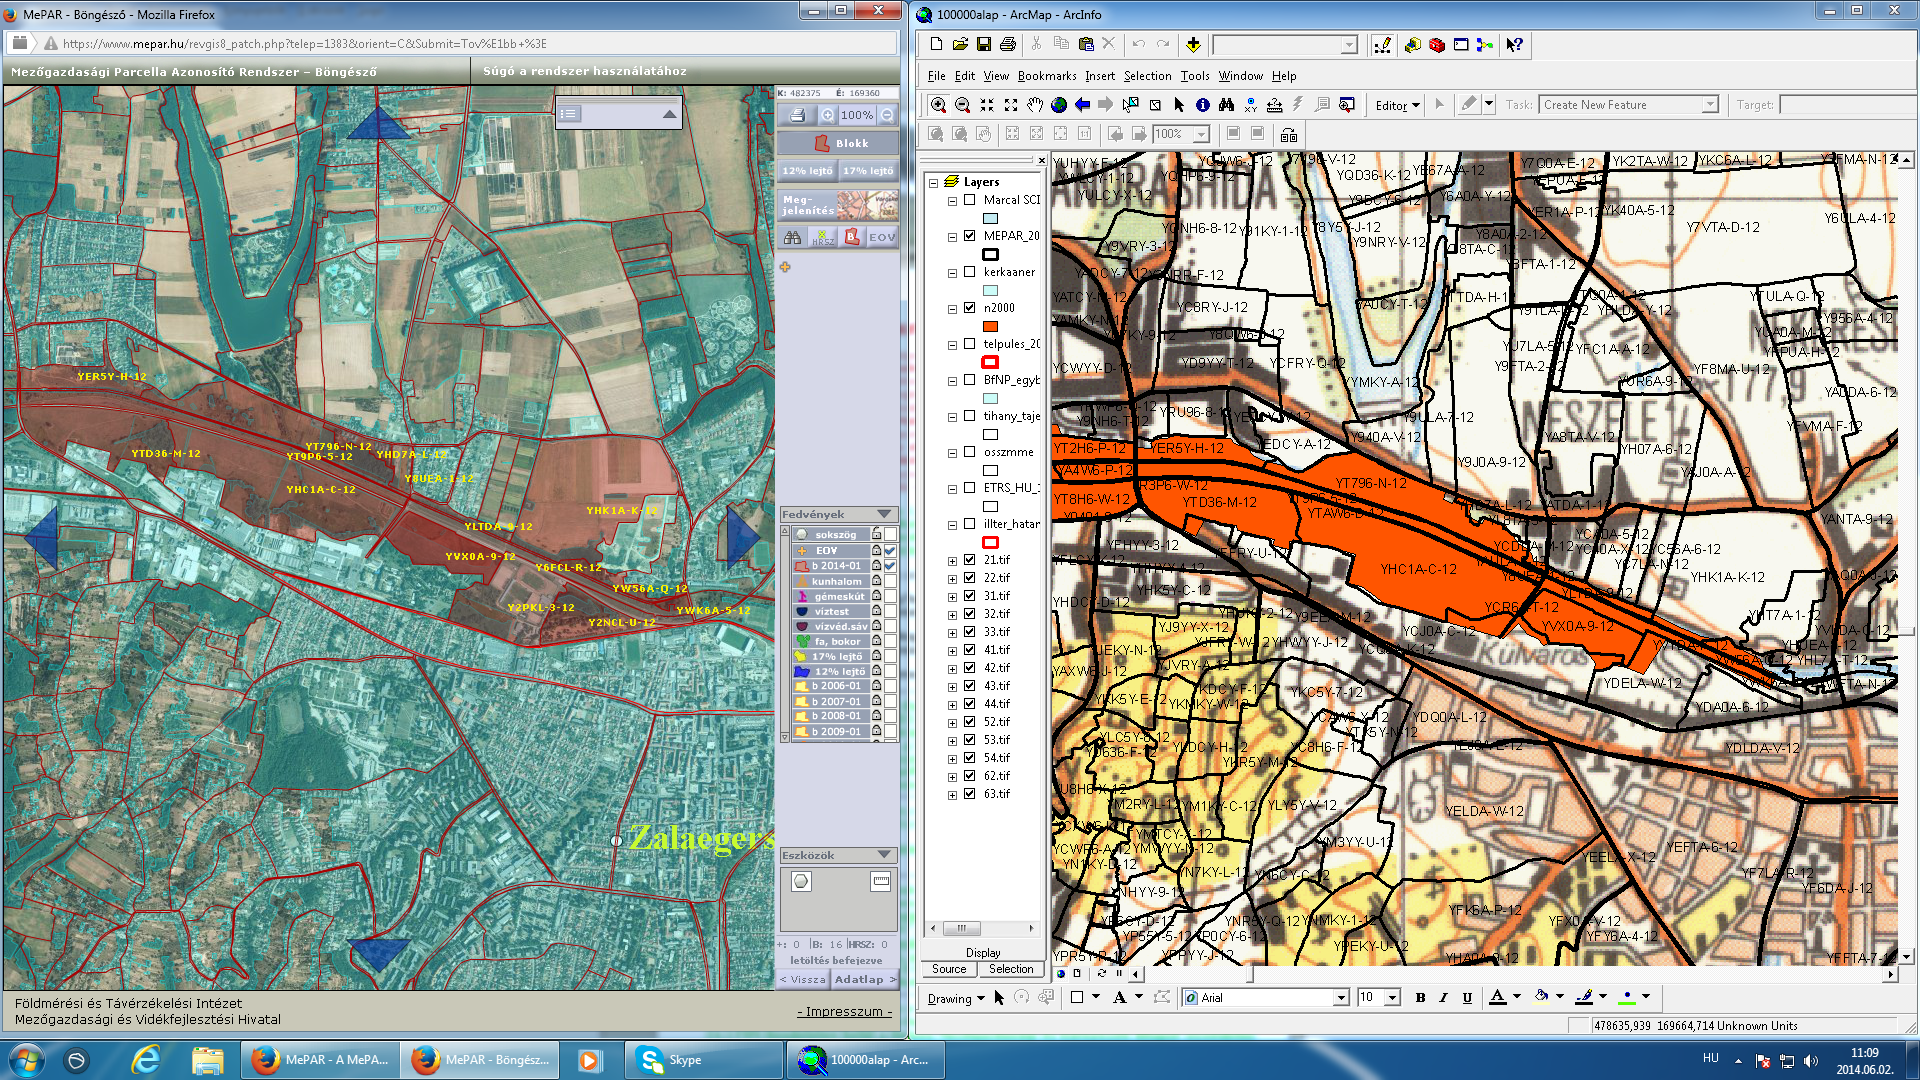Viewport: 1920px width, 1080px height.
Task: Follow the Impresszum link
Action: click(844, 1011)
